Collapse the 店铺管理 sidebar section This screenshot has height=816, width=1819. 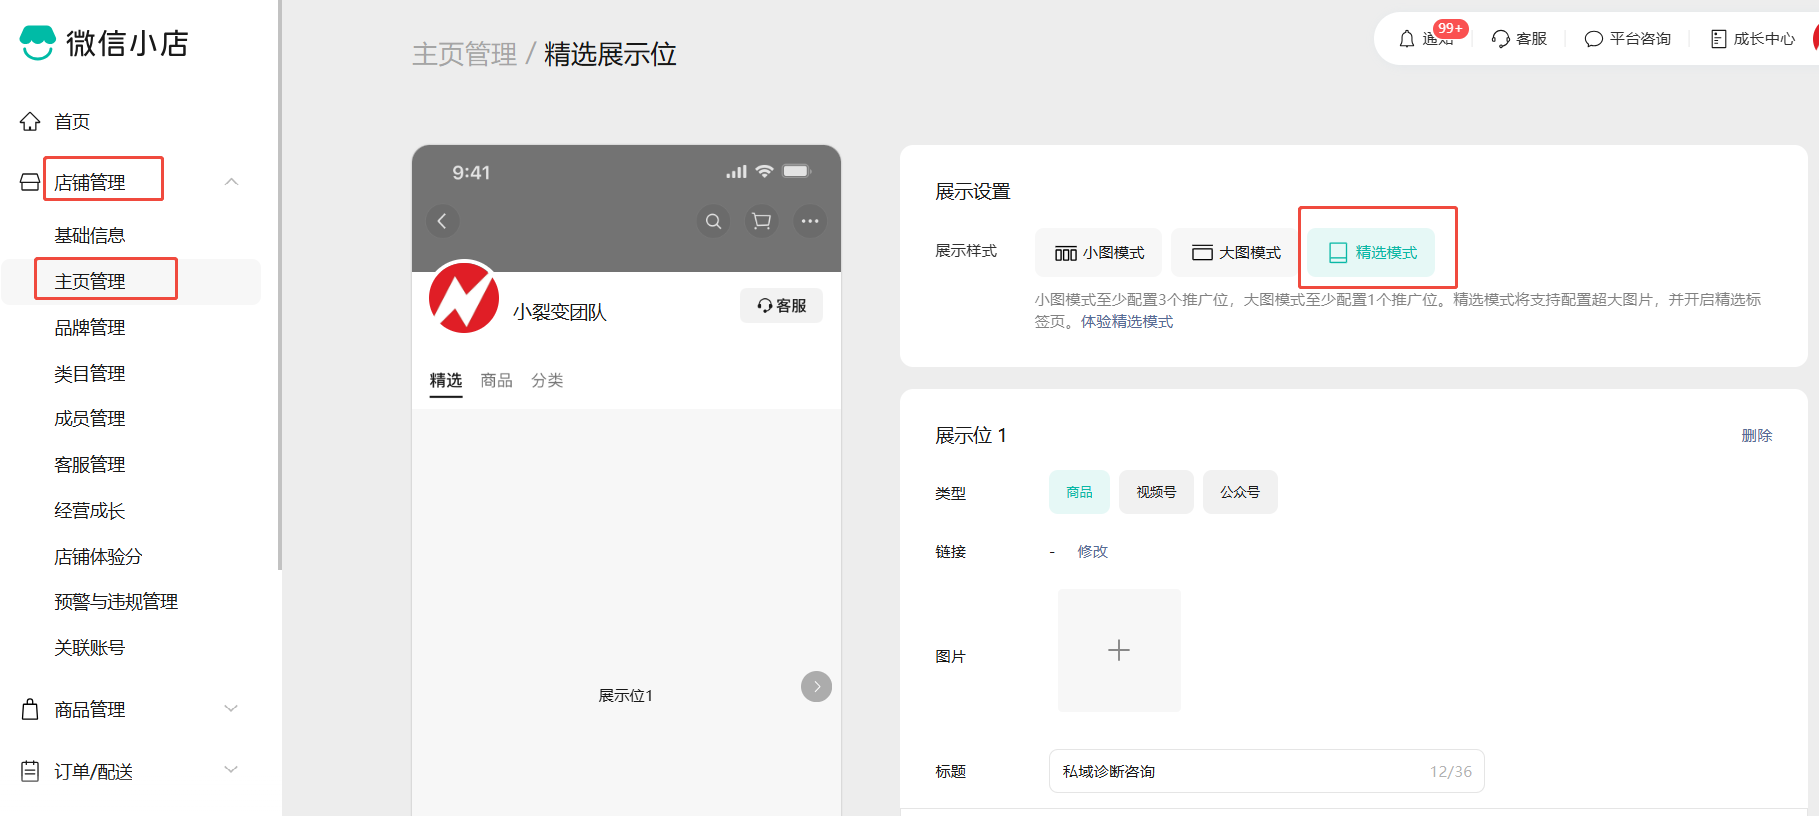[231, 182]
